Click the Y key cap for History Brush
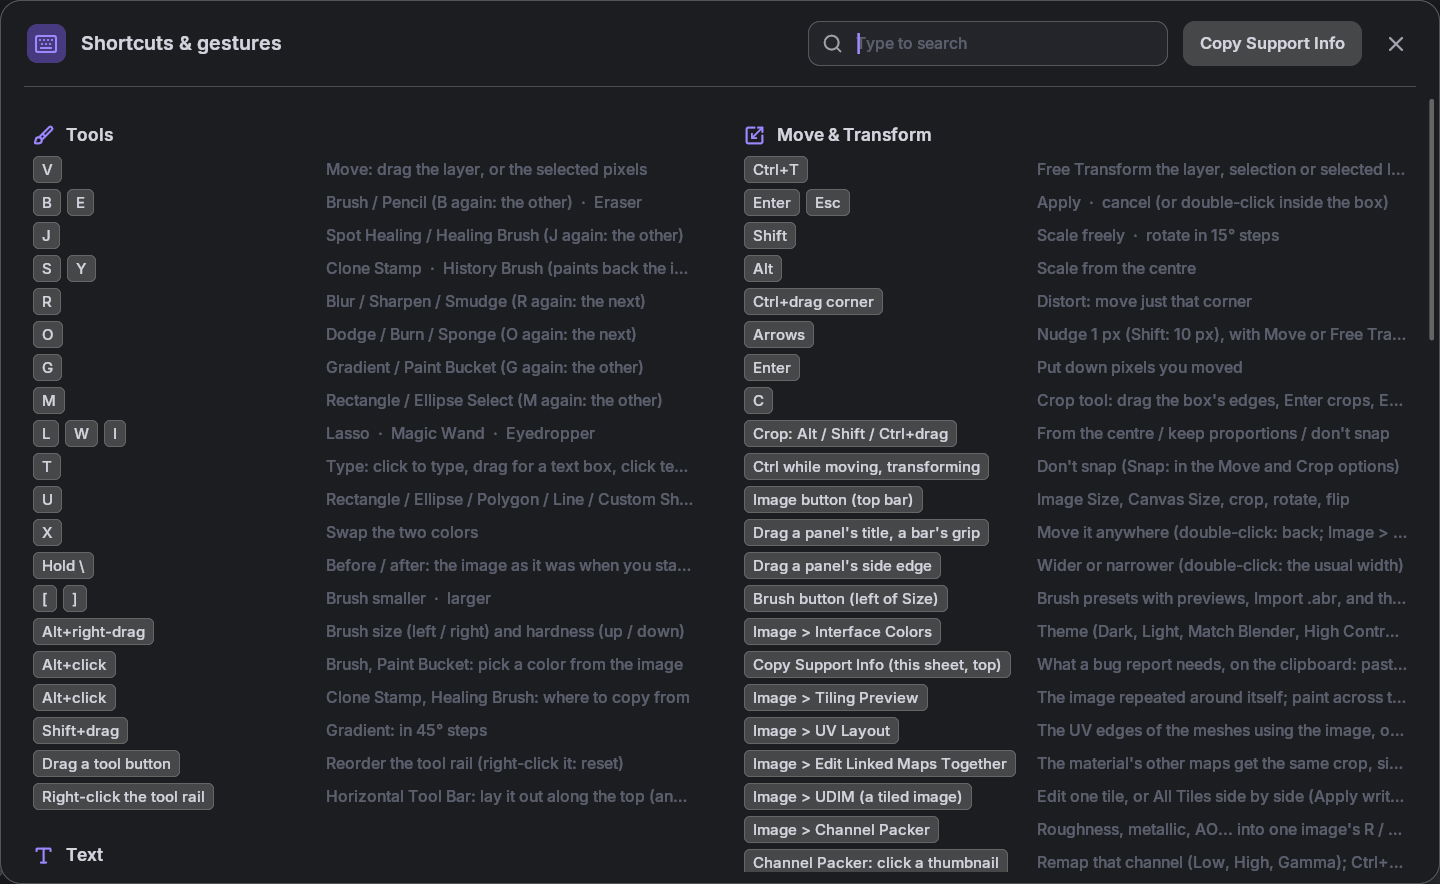The image size is (1440, 884). tap(81, 269)
